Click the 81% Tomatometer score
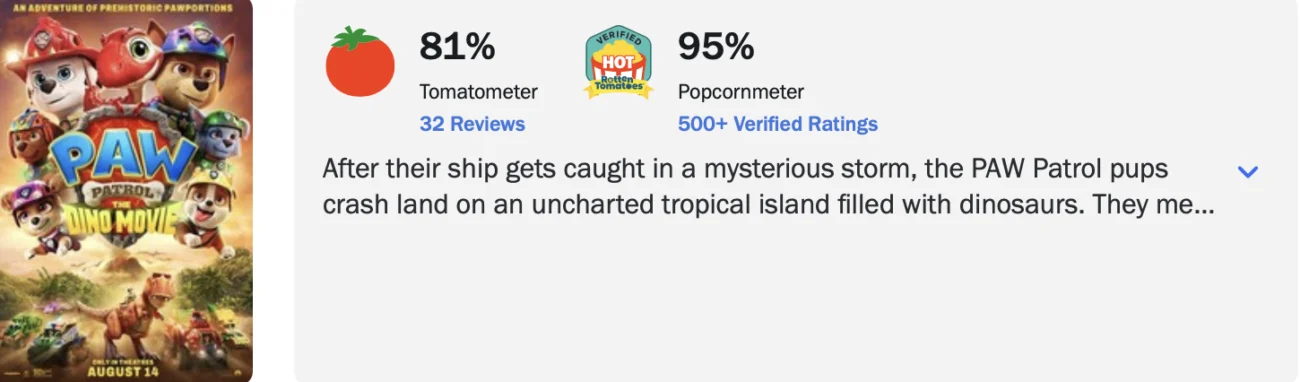Screen dimensions: 1300x382 tap(457, 46)
